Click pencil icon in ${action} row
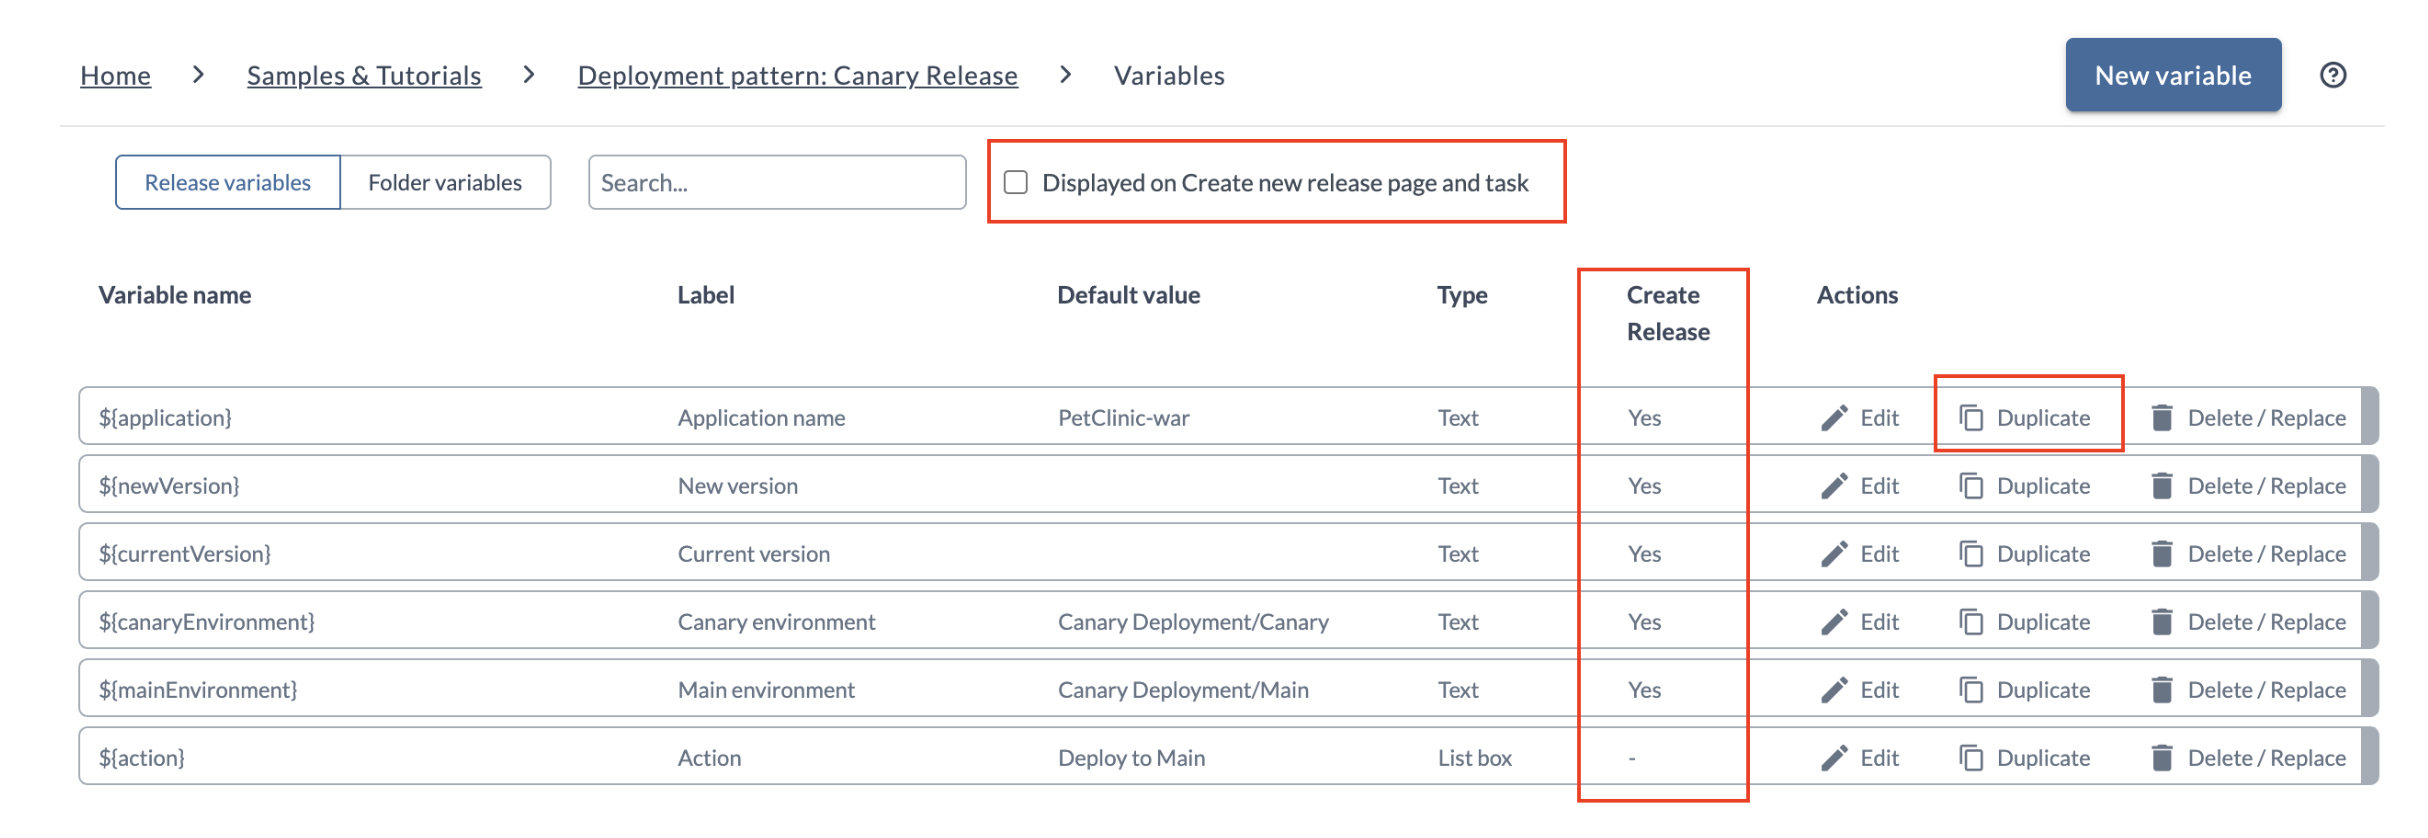 (x=1834, y=758)
